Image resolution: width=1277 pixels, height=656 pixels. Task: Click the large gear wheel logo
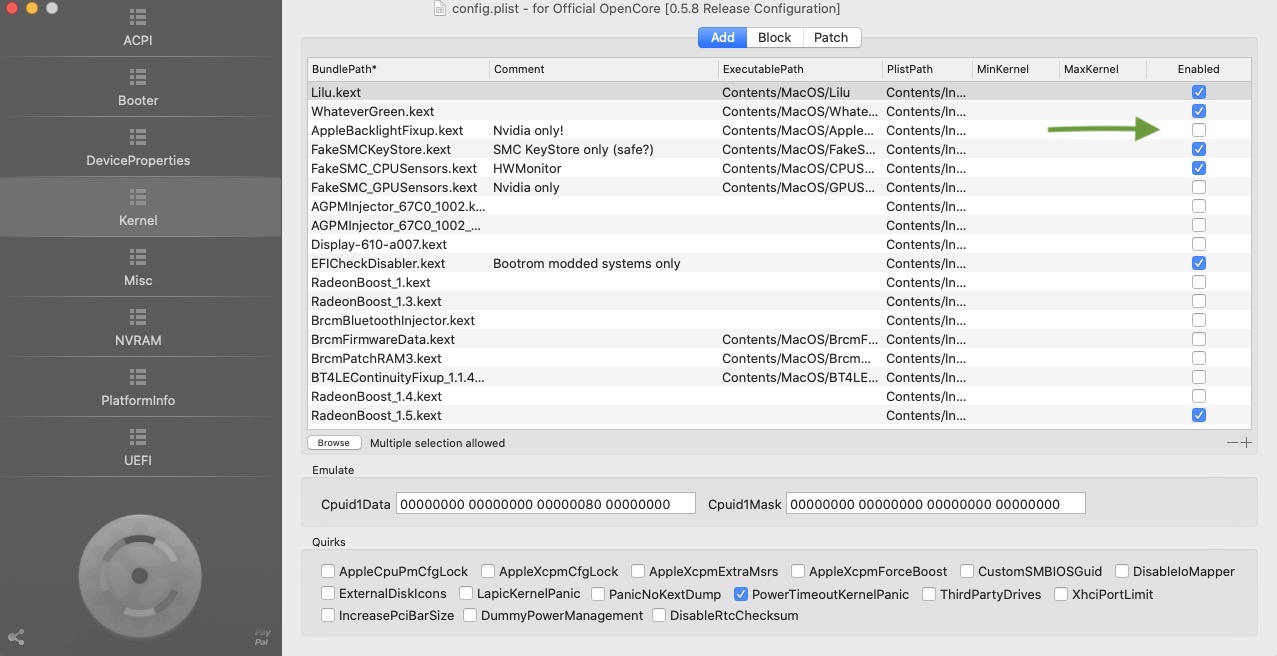(x=140, y=576)
